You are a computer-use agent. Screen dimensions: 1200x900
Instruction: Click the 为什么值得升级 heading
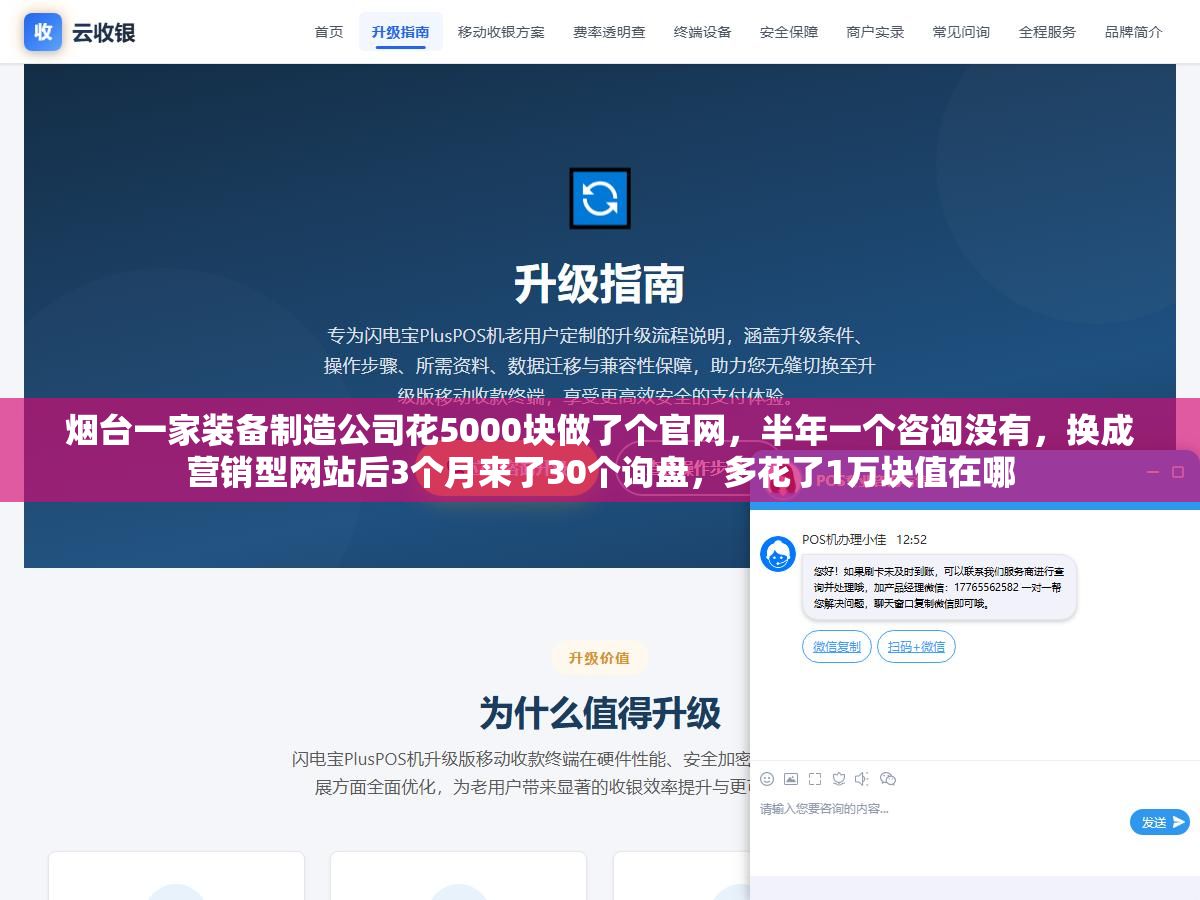tap(600, 714)
